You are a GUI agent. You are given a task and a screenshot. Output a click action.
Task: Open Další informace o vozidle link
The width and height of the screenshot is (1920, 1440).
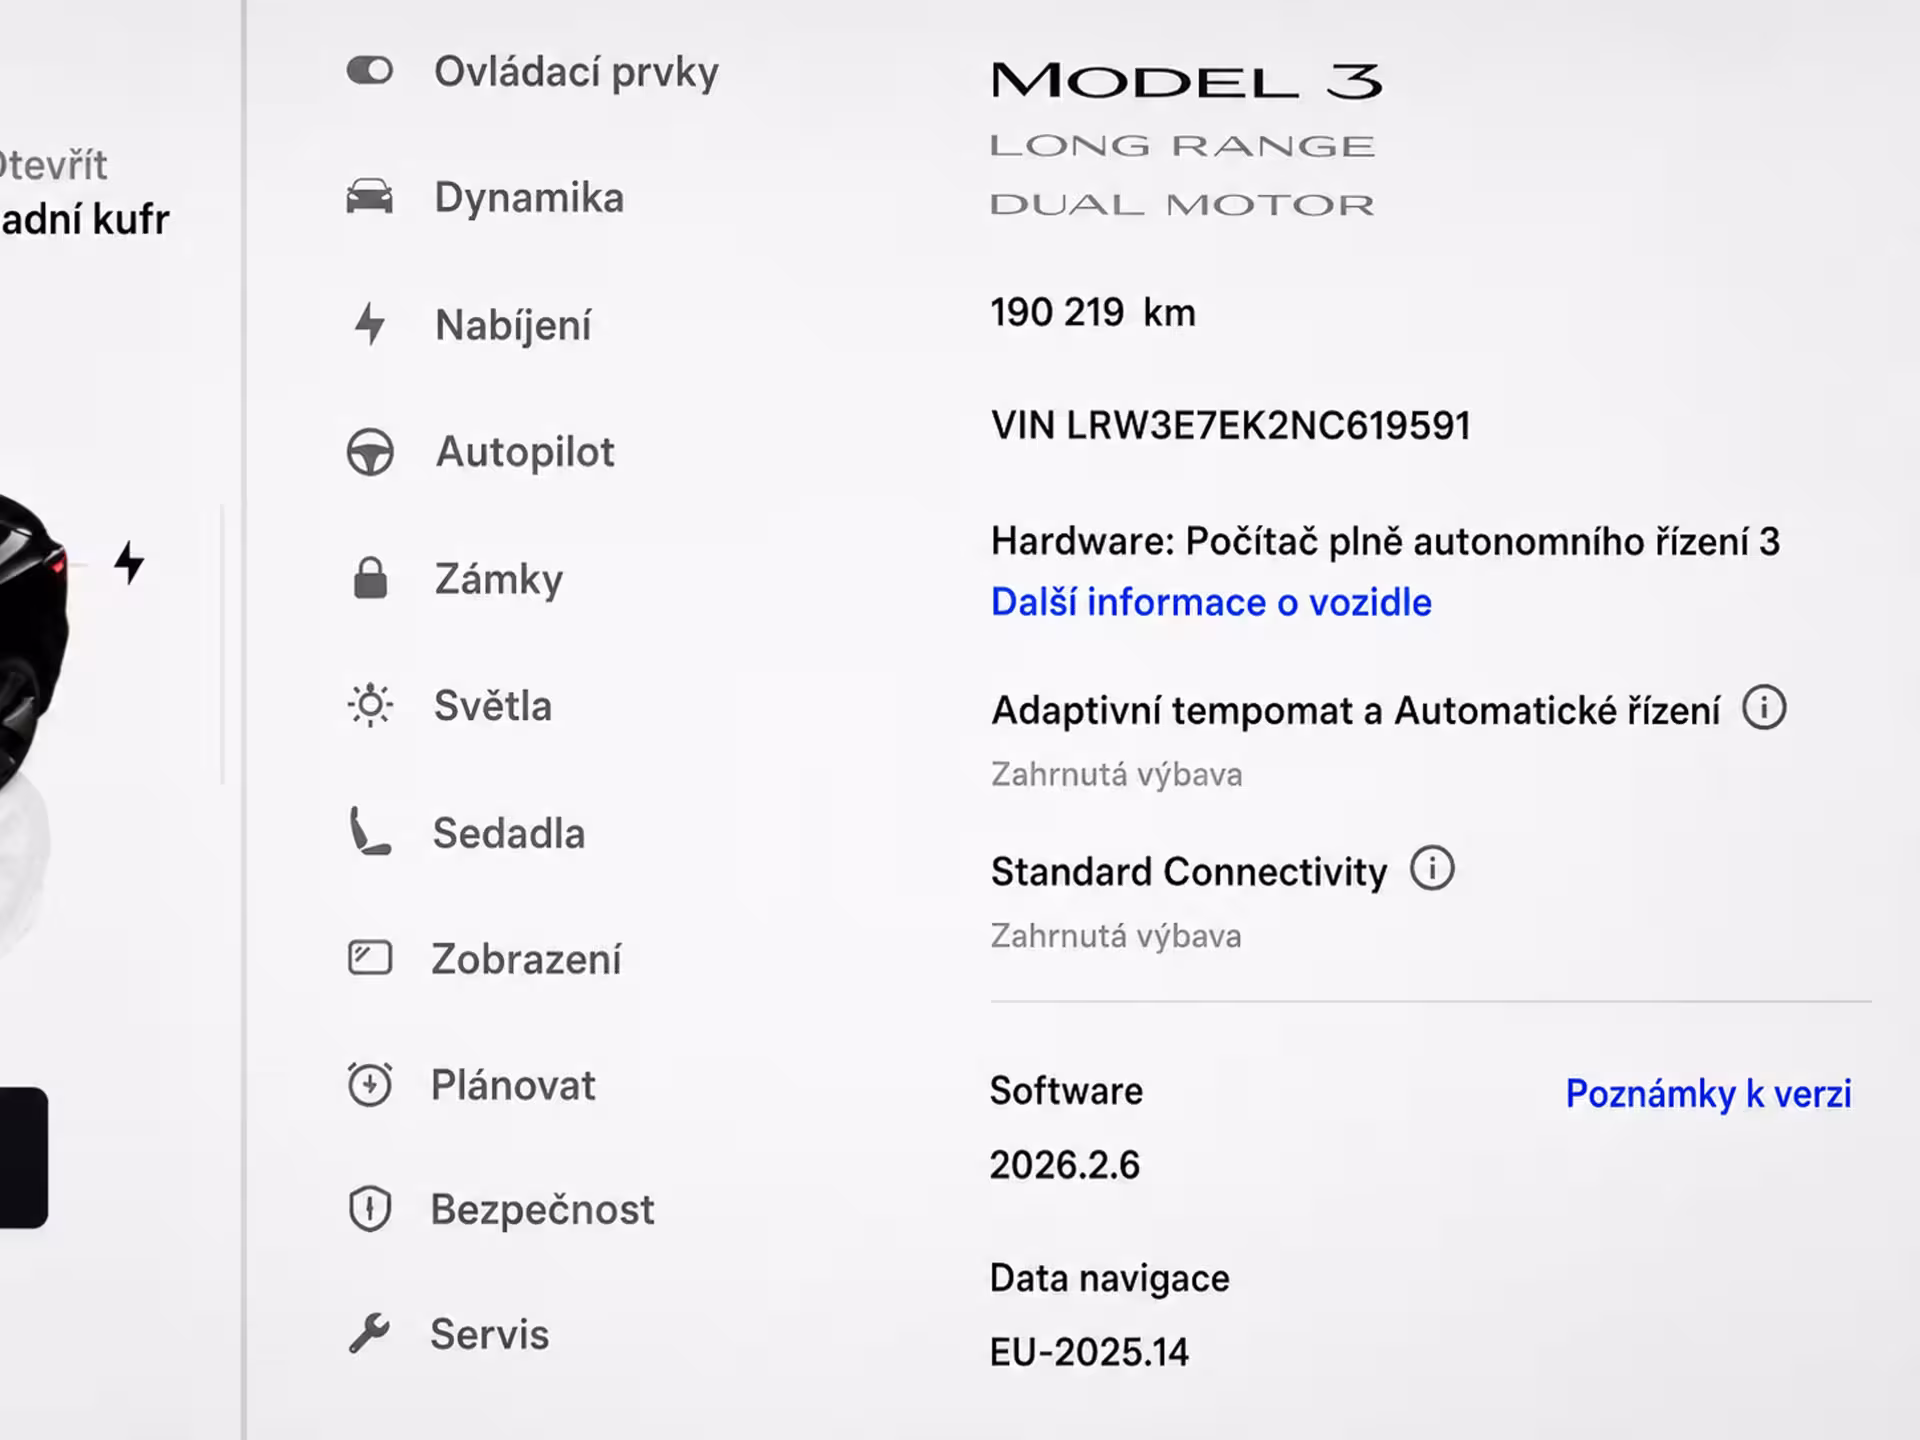coord(1211,602)
